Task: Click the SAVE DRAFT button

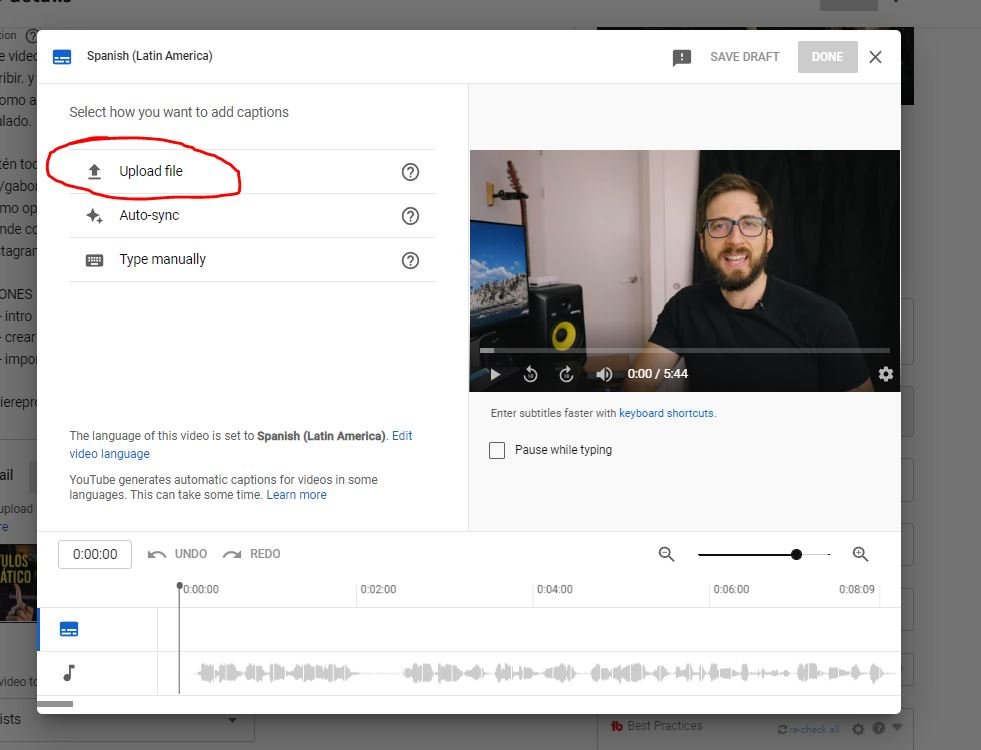Action: [743, 57]
